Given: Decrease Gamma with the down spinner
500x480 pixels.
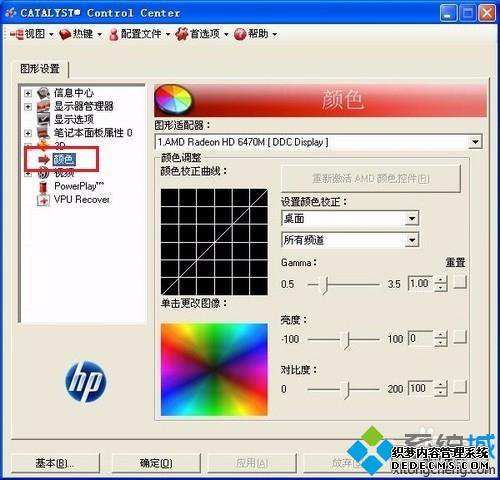Looking at the screenshot, I should [441, 288].
